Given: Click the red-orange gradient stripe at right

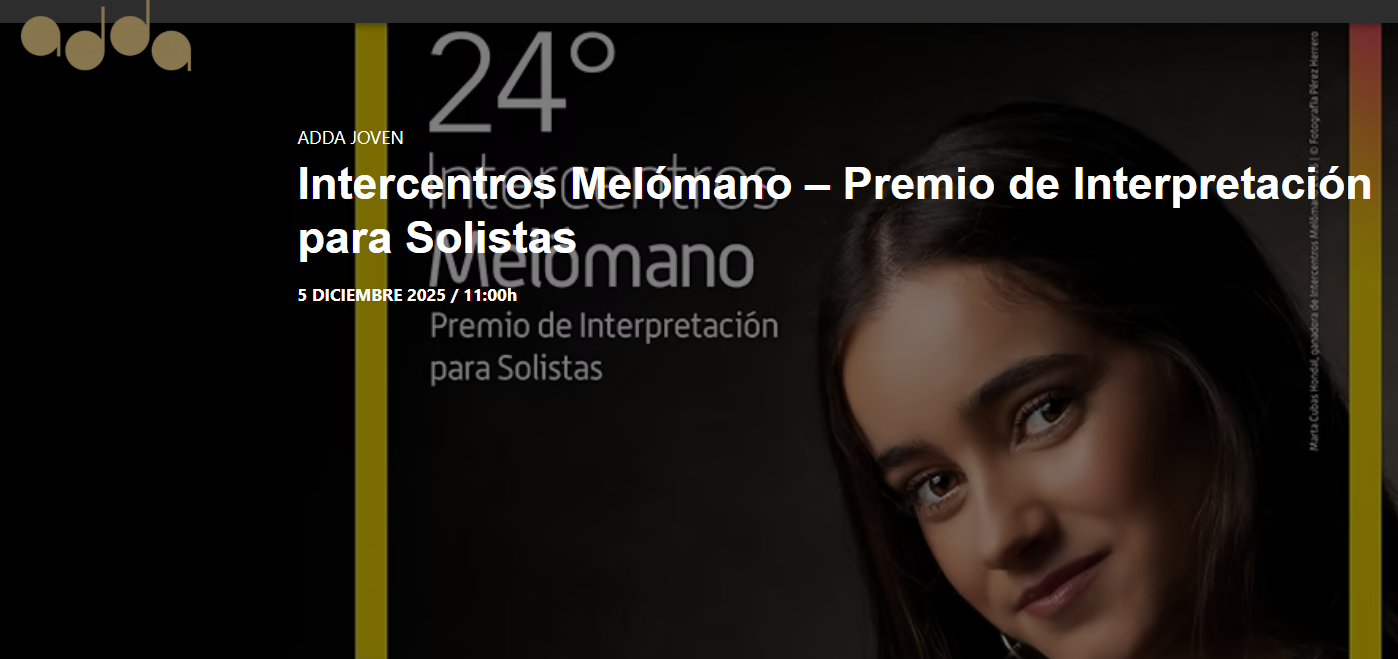Looking at the screenshot, I should [x=1365, y=340].
